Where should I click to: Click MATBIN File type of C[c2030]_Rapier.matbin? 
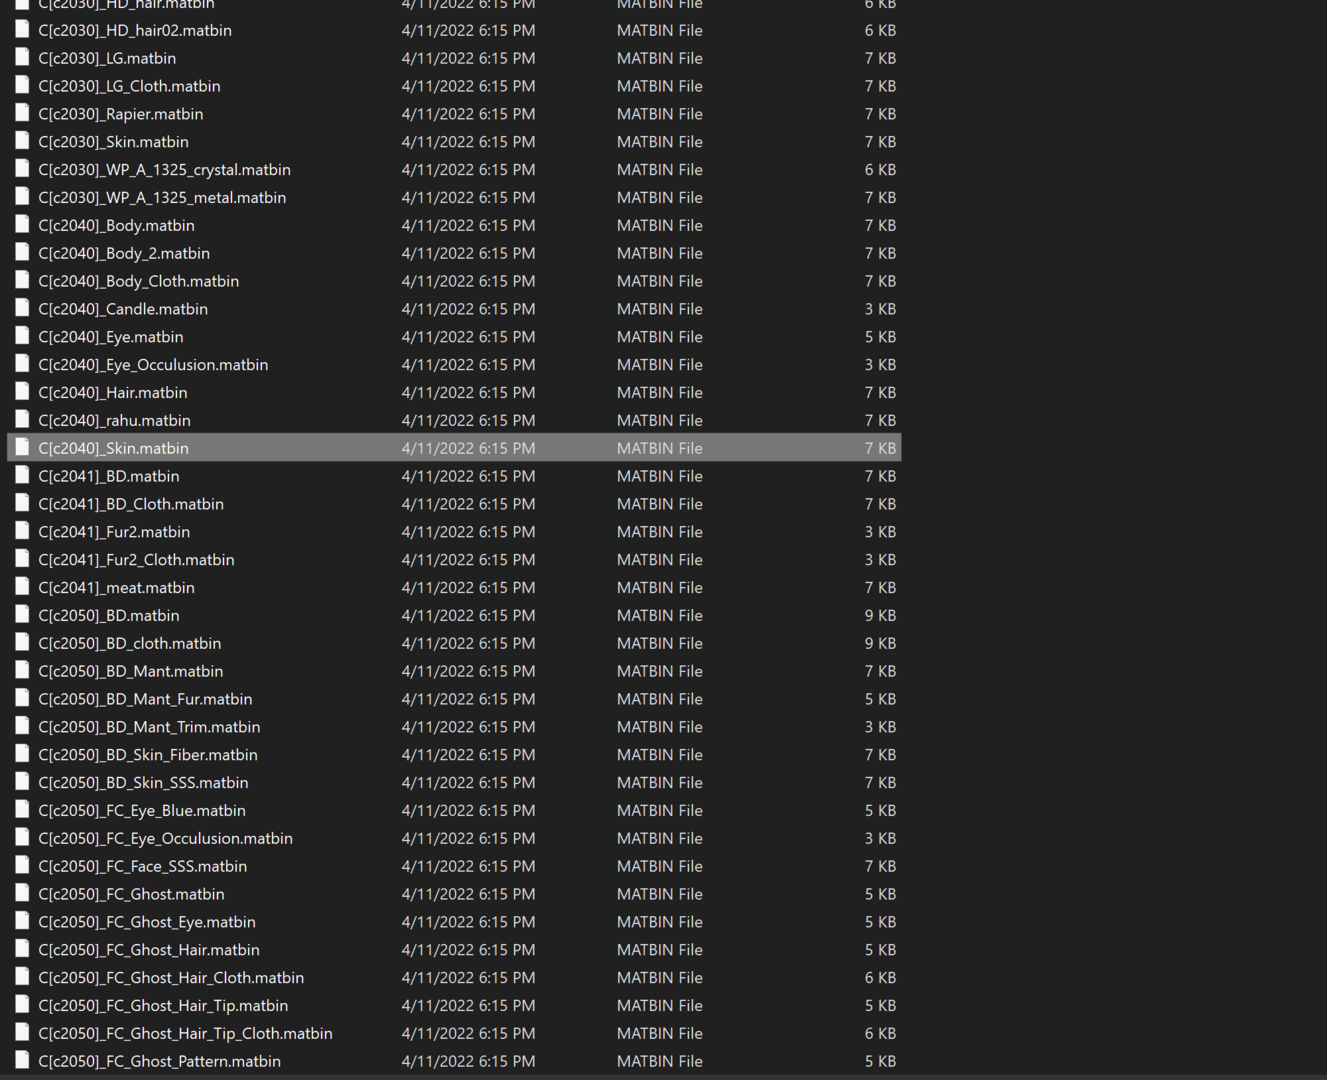(660, 114)
